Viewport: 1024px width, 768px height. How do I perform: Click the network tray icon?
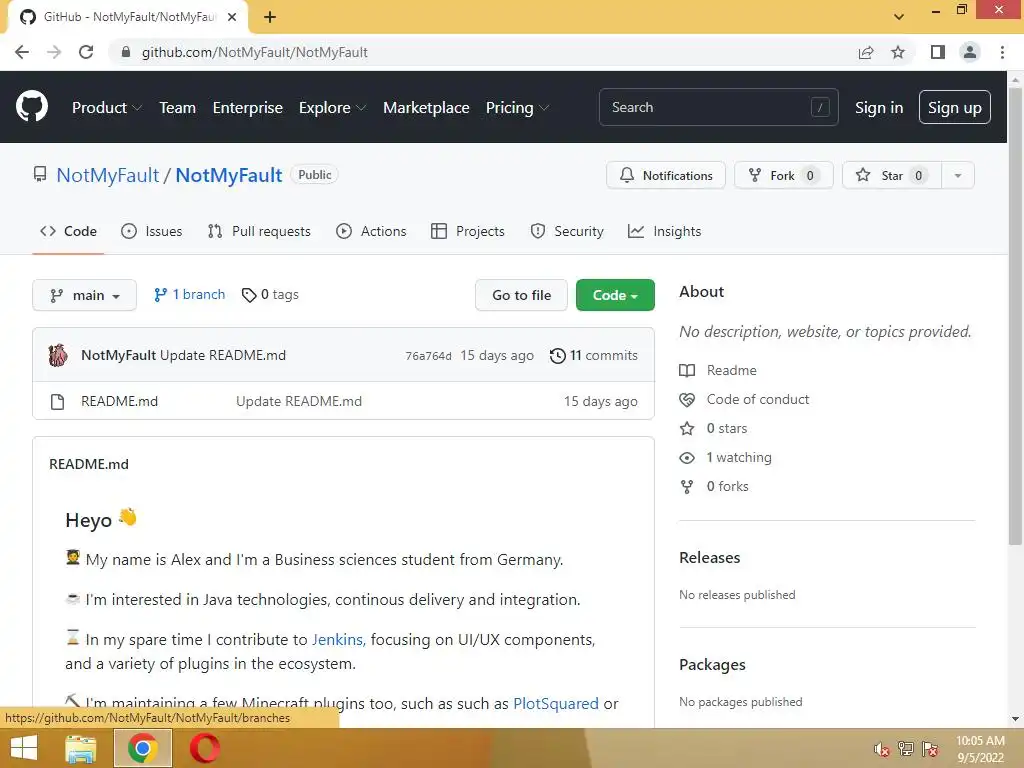coord(906,749)
